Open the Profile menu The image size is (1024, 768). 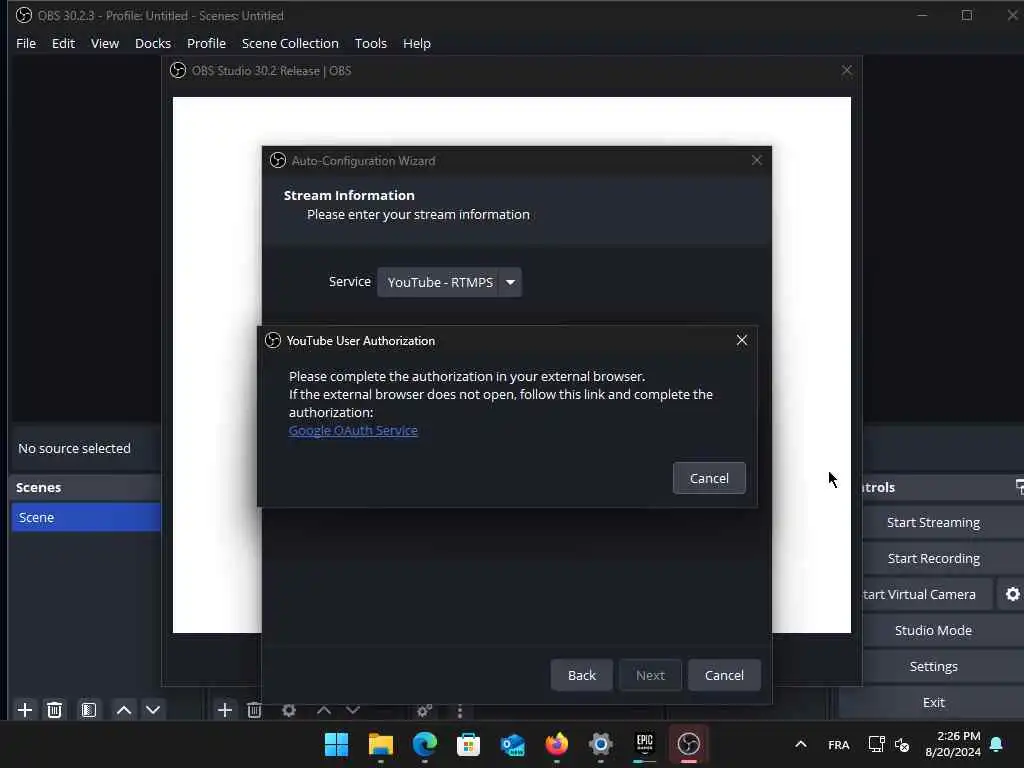pos(206,43)
